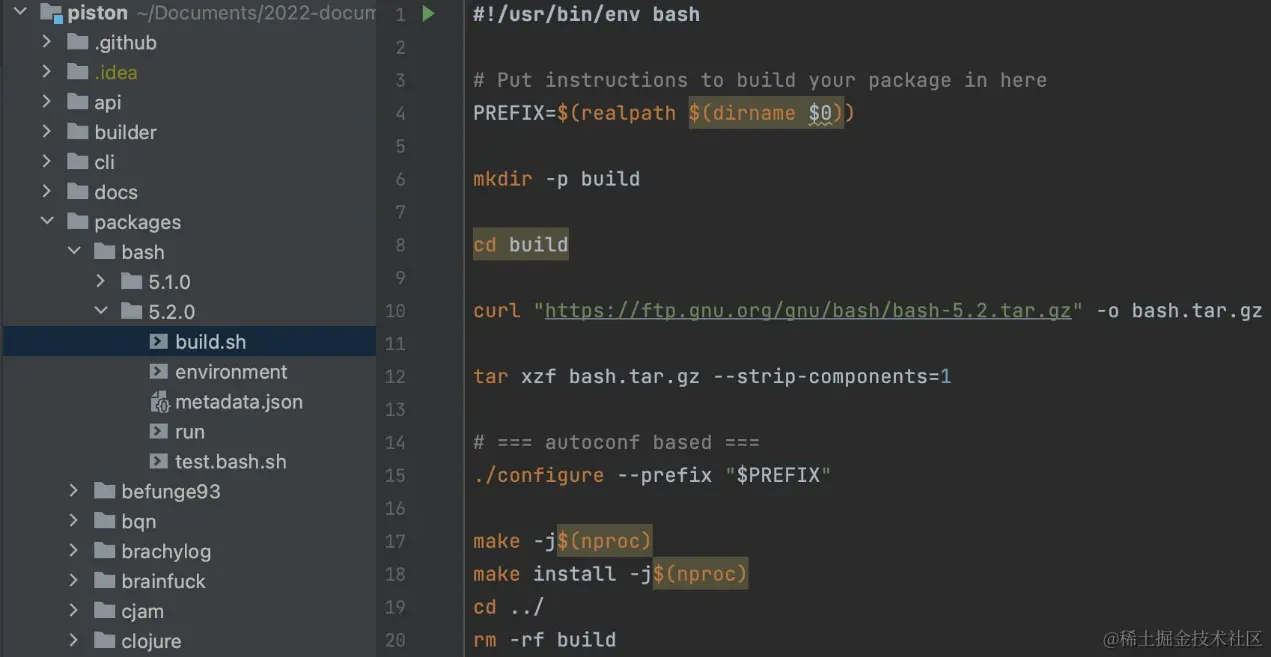The height and width of the screenshot is (657, 1271).
Task: Expand the .idea folder arrow
Action: tap(46, 72)
